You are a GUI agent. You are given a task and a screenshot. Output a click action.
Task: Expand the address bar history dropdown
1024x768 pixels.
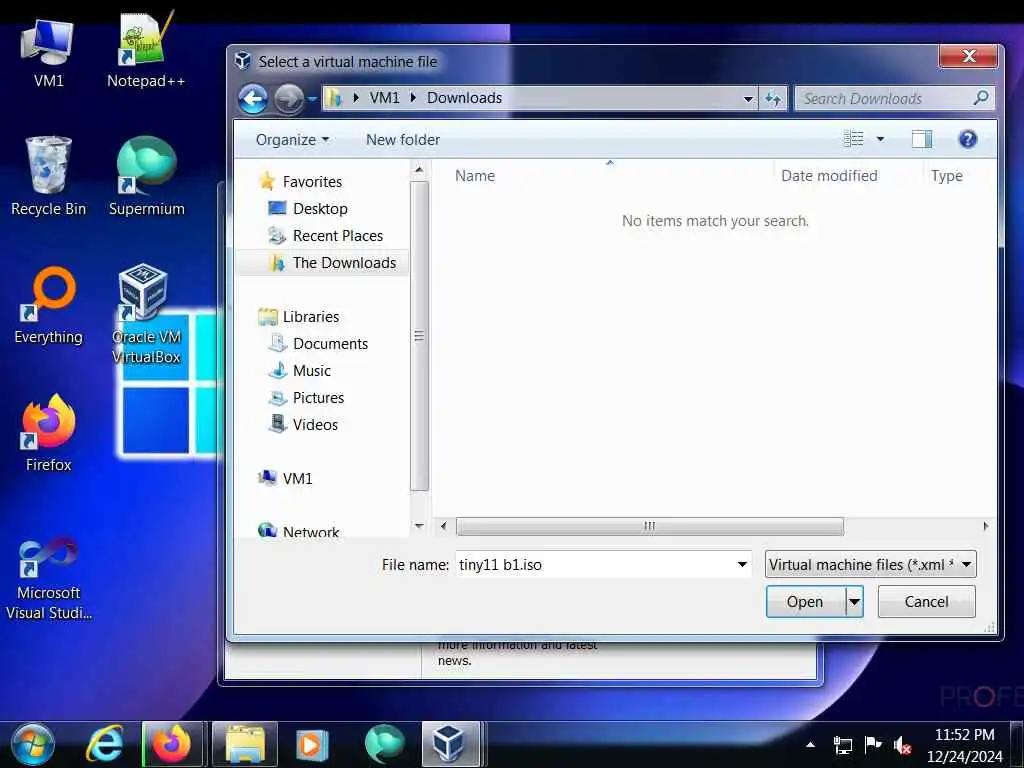[748, 99]
